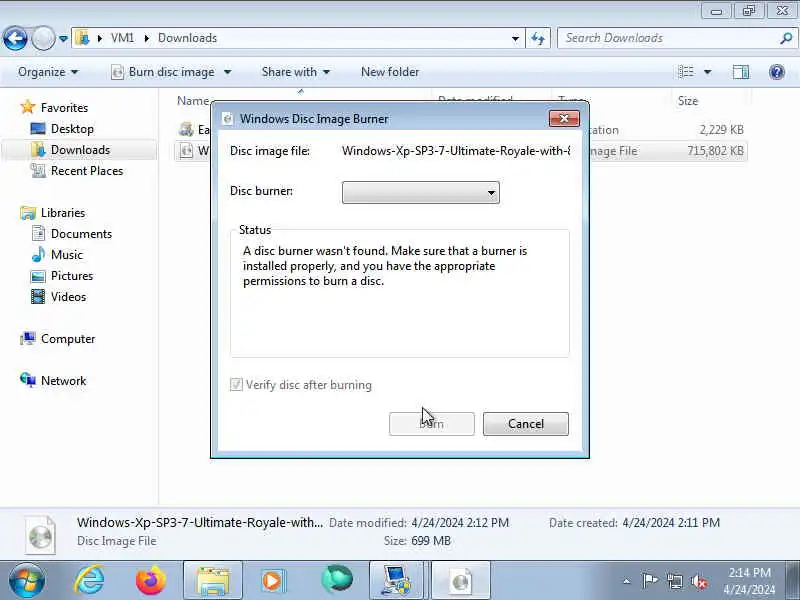Image resolution: width=800 pixels, height=600 pixels.
Task: Click the disc image filename in dialog
Action: point(456,151)
